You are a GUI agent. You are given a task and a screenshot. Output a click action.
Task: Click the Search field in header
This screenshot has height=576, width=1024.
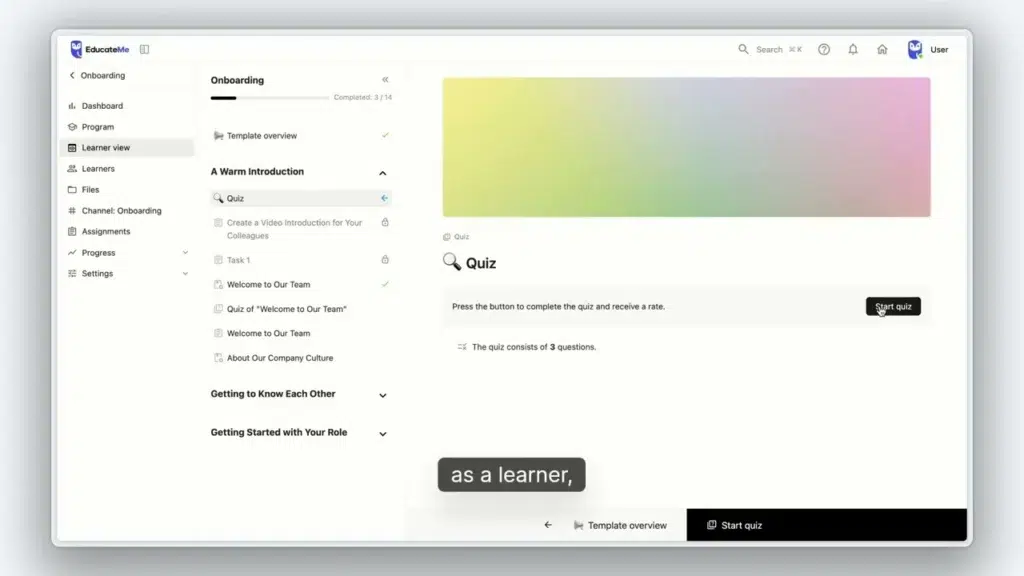click(x=770, y=49)
